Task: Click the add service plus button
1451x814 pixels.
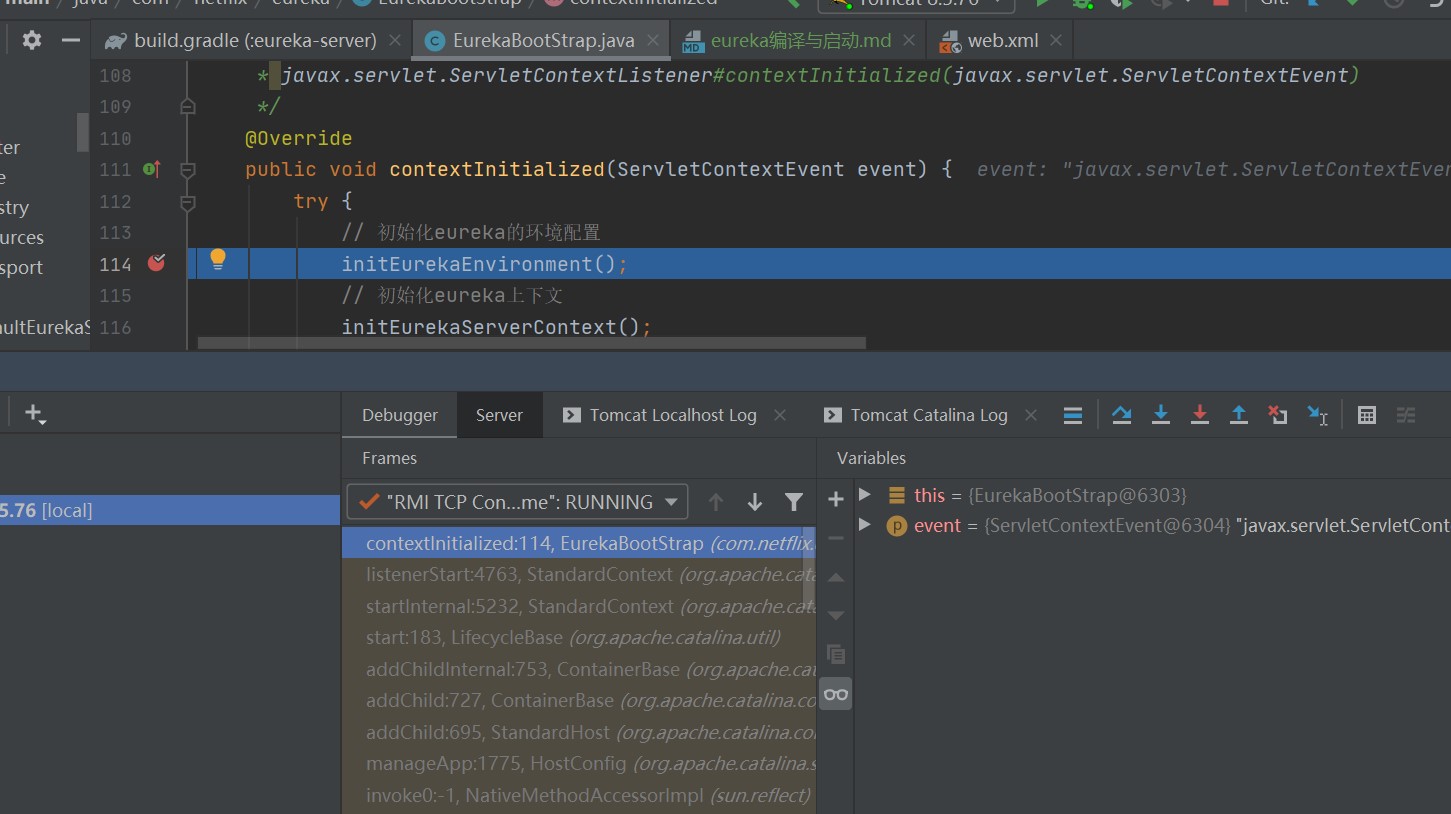Action: tap(36, 414)
